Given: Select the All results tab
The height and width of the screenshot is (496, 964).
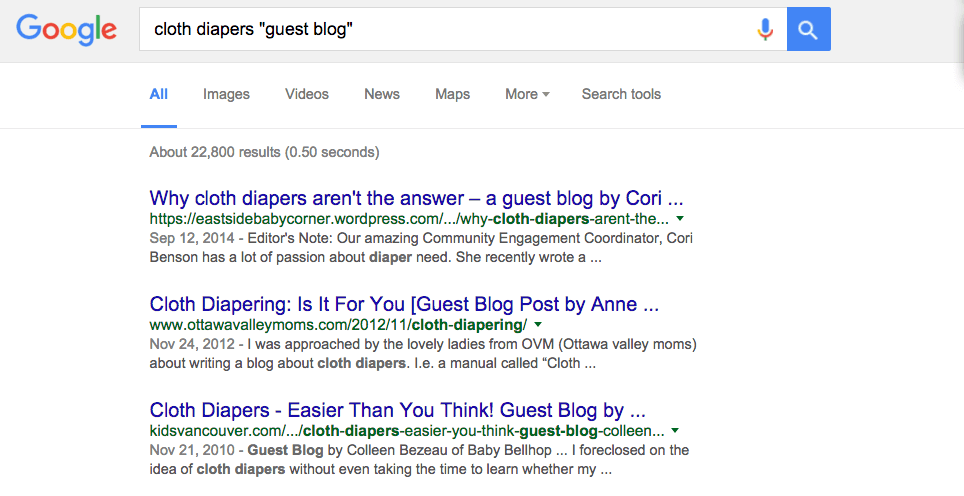Looking at the screenshot, I should click(x=159, y=94).
